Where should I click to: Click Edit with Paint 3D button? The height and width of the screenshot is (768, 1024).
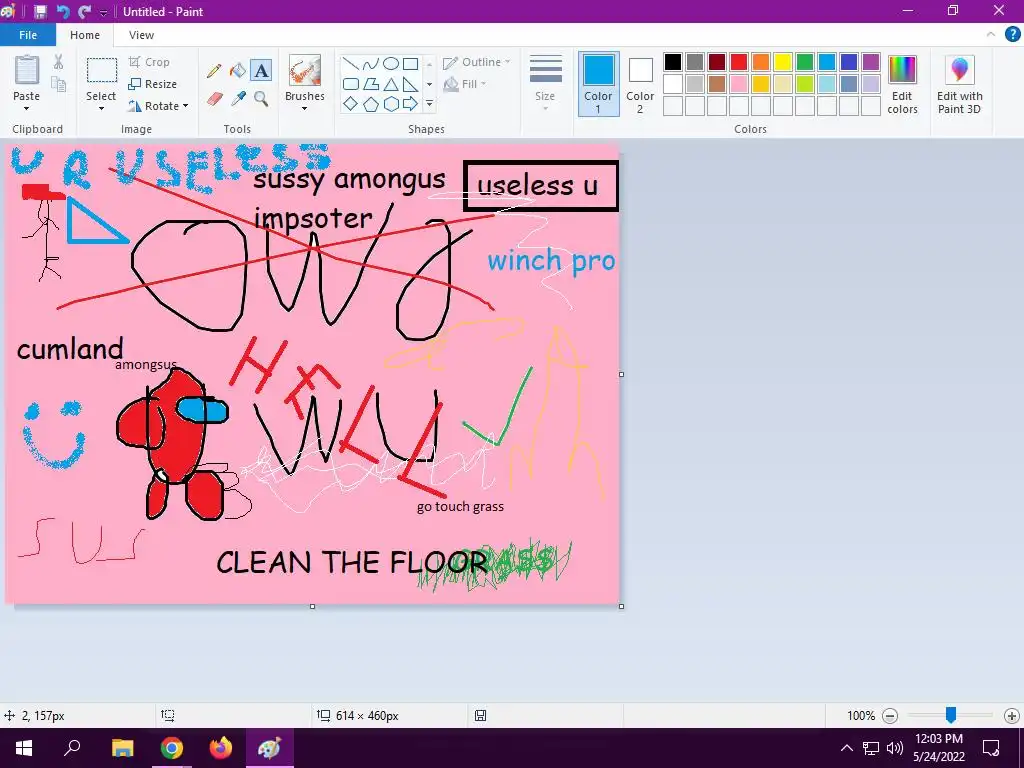959,85
